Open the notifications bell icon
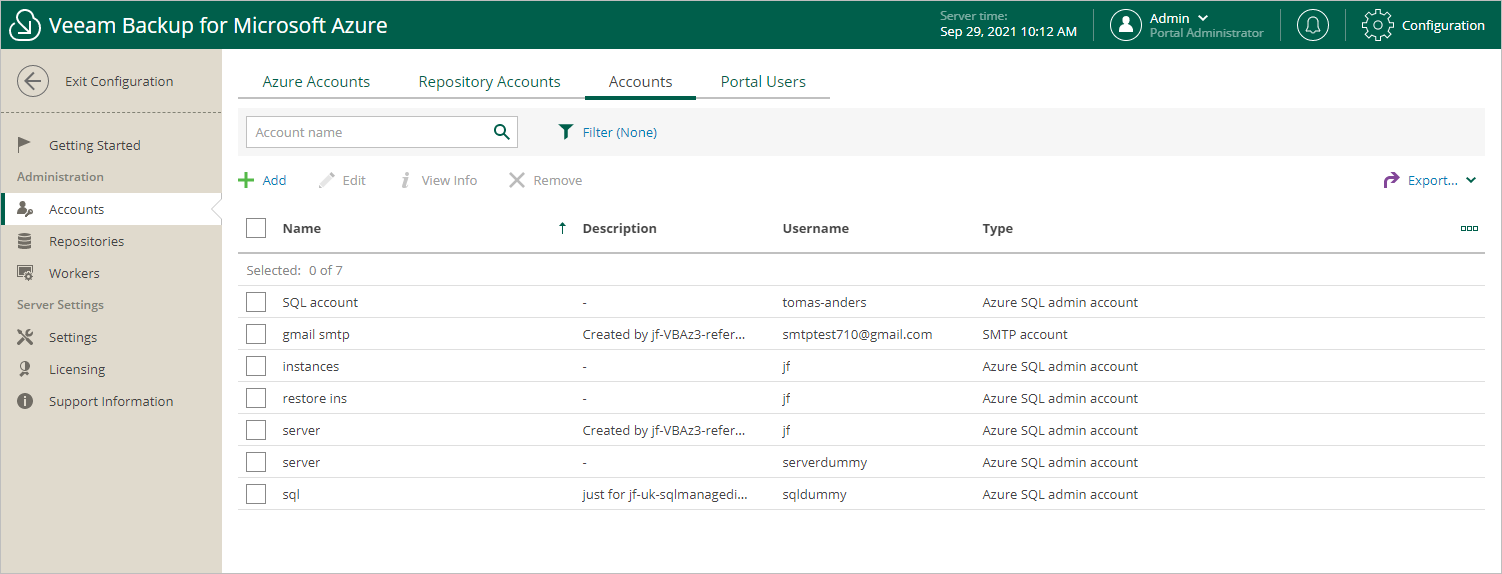1502x574 pixels. 1313,25
